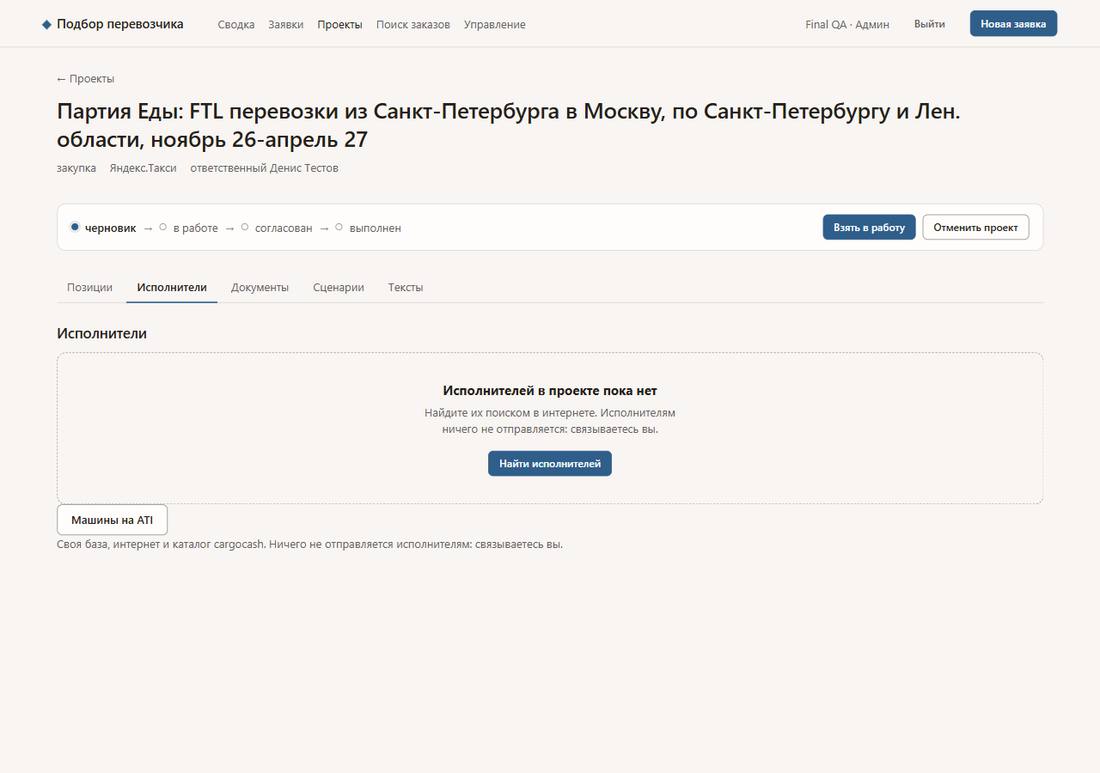Screen dimensions: 1100x773
Task: Open the Заявки navigation item
Action: [x=286, y=25]
